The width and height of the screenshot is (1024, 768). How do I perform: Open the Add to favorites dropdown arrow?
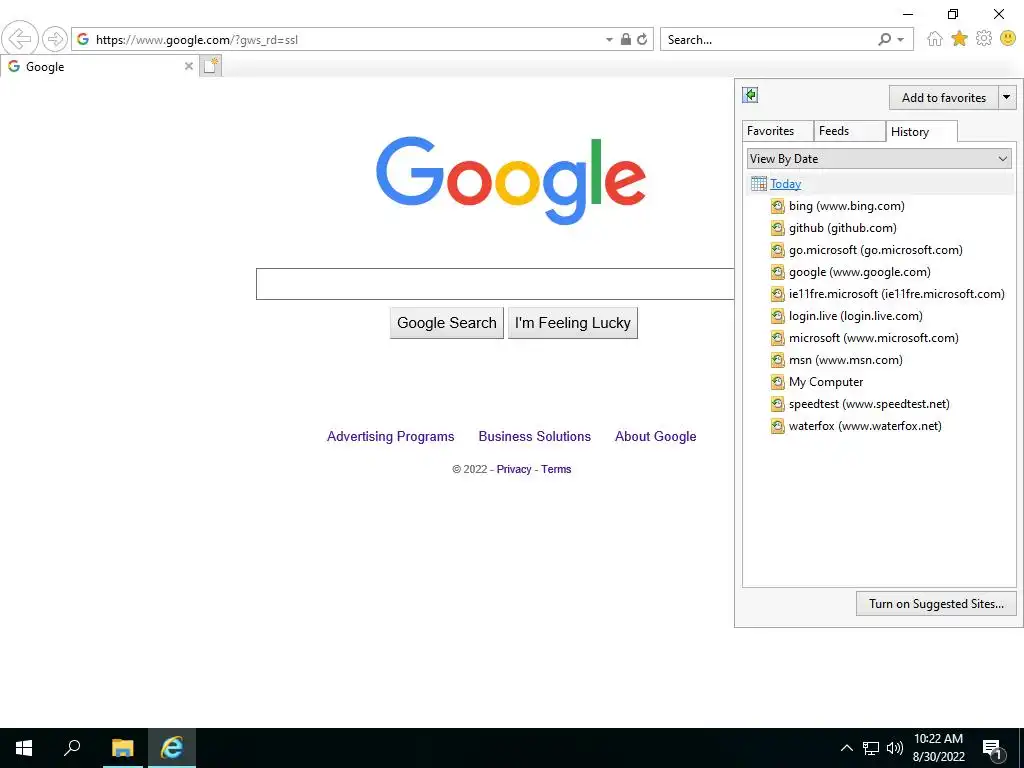point(1007,98)
